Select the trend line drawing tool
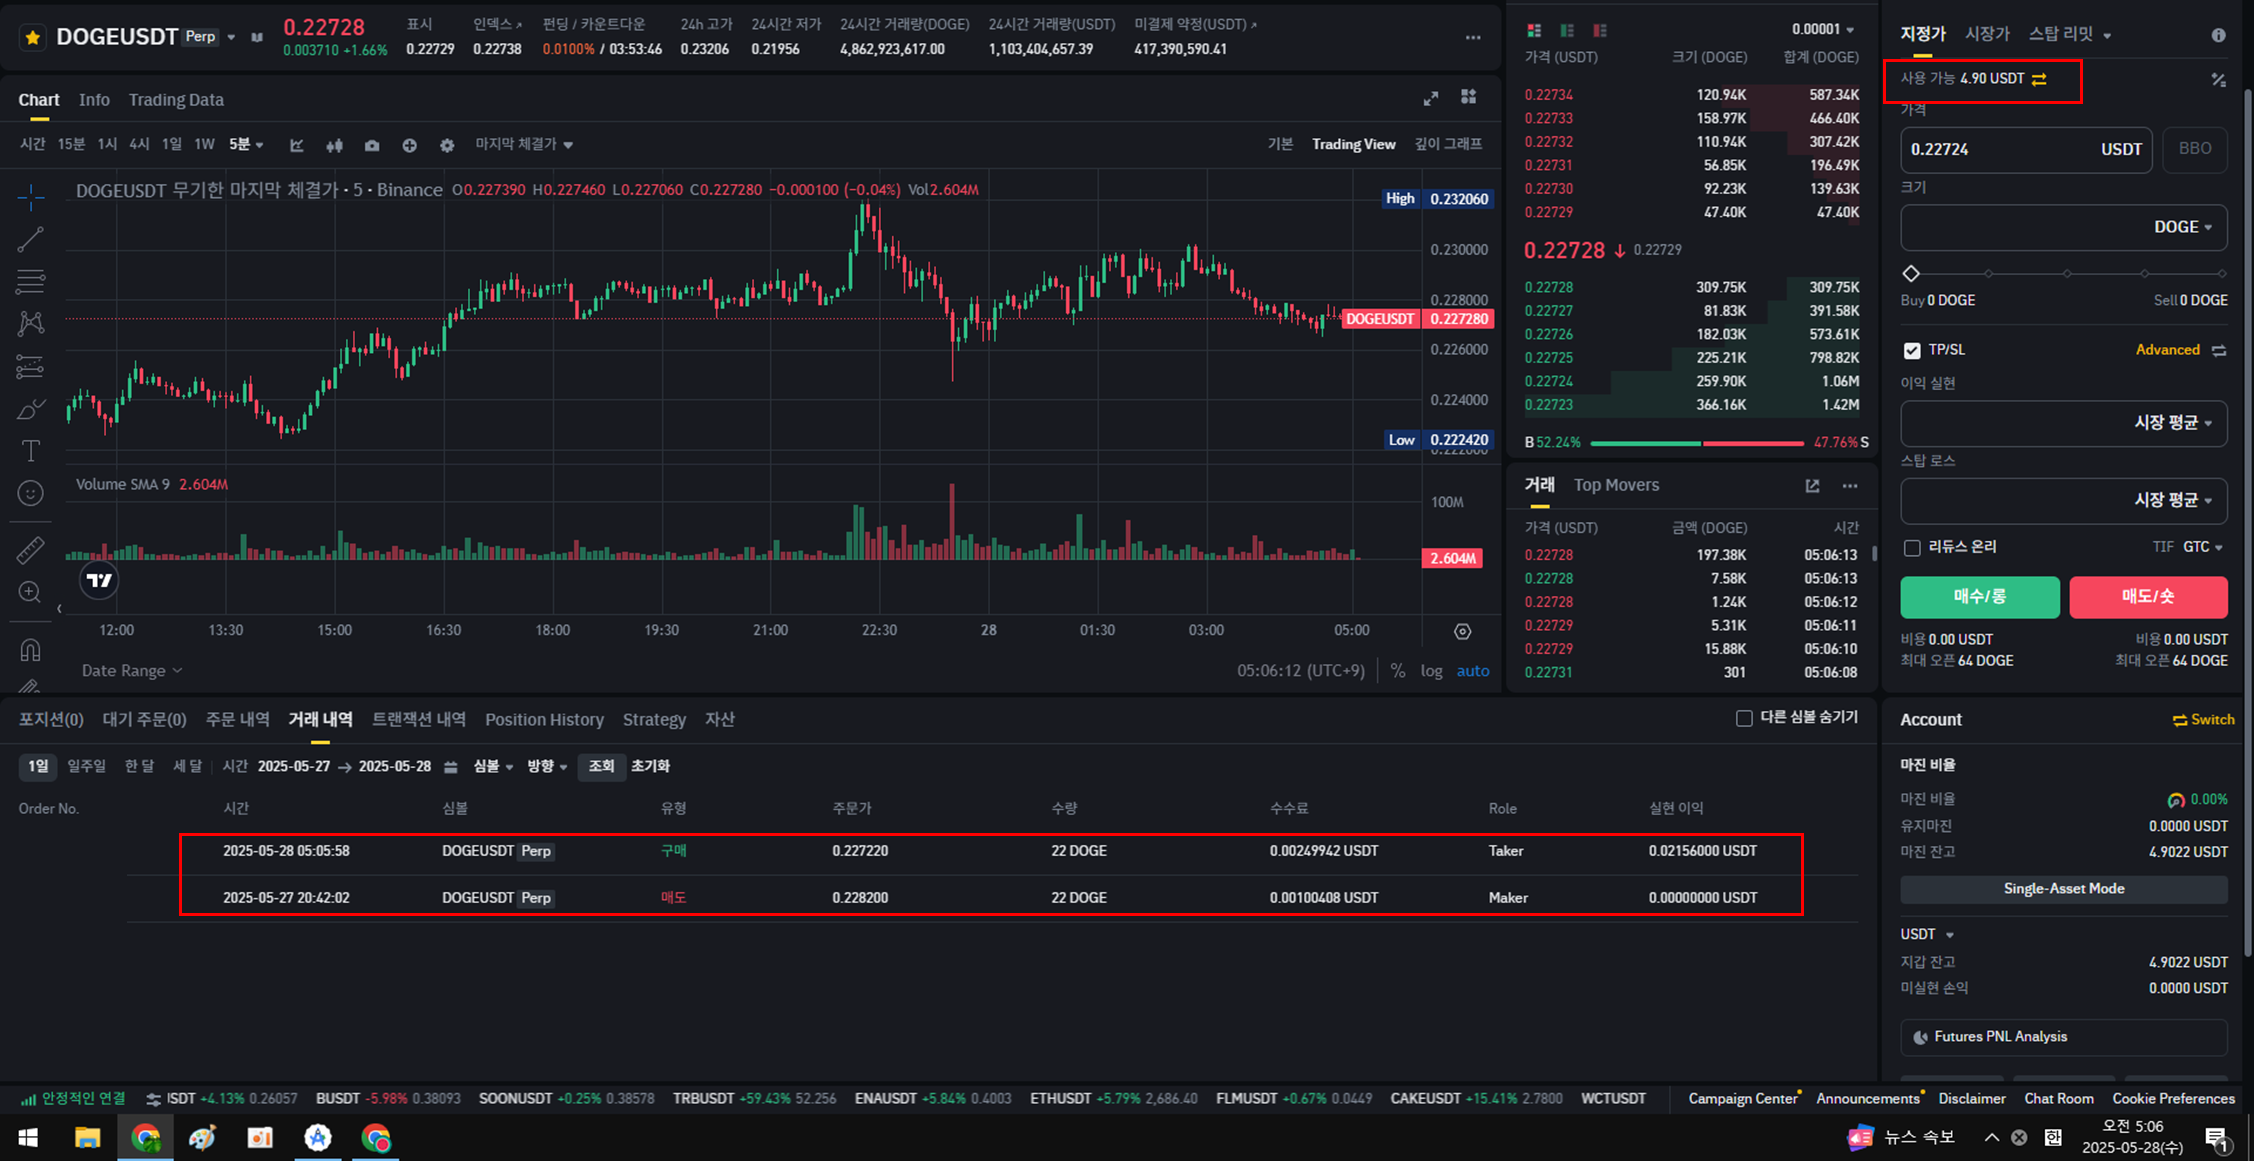The height and width of the screenshot is (1161, 2254). click(30, 239)
